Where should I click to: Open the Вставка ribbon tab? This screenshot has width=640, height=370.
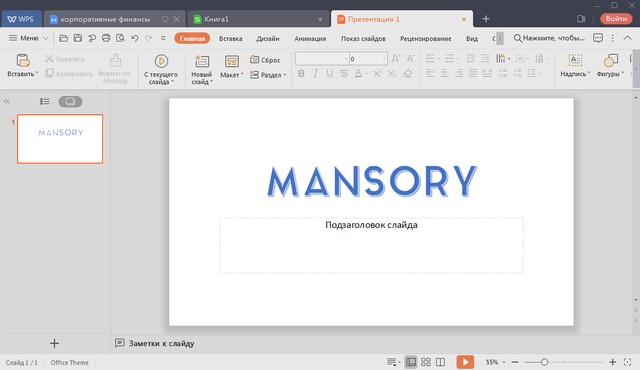click(231, 38)
